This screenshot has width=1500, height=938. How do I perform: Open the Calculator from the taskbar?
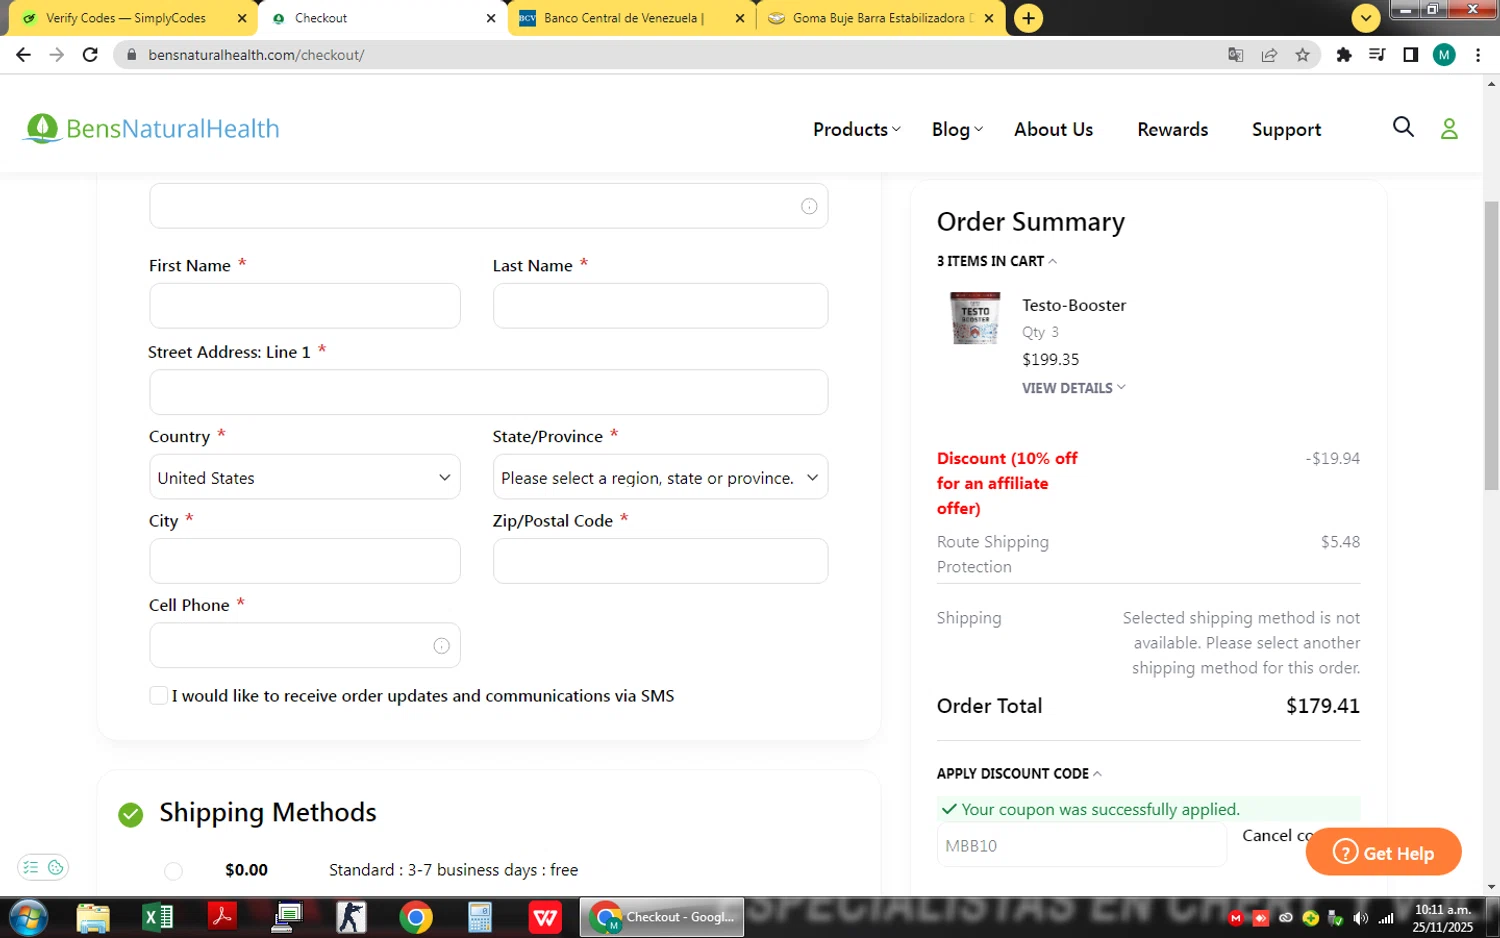click(480, 917)
